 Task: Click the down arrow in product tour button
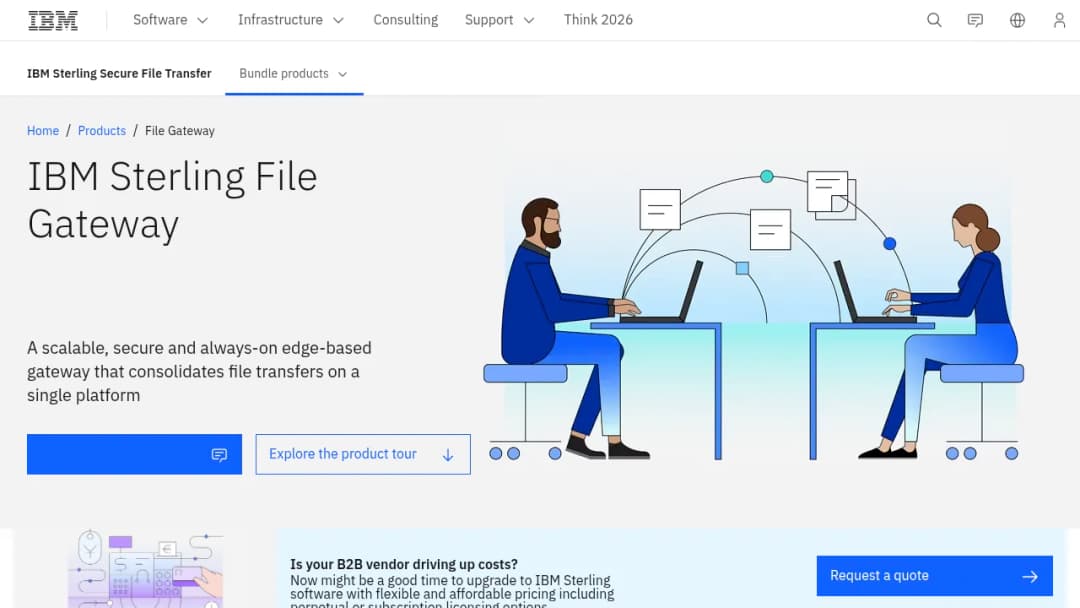point(448,455)
